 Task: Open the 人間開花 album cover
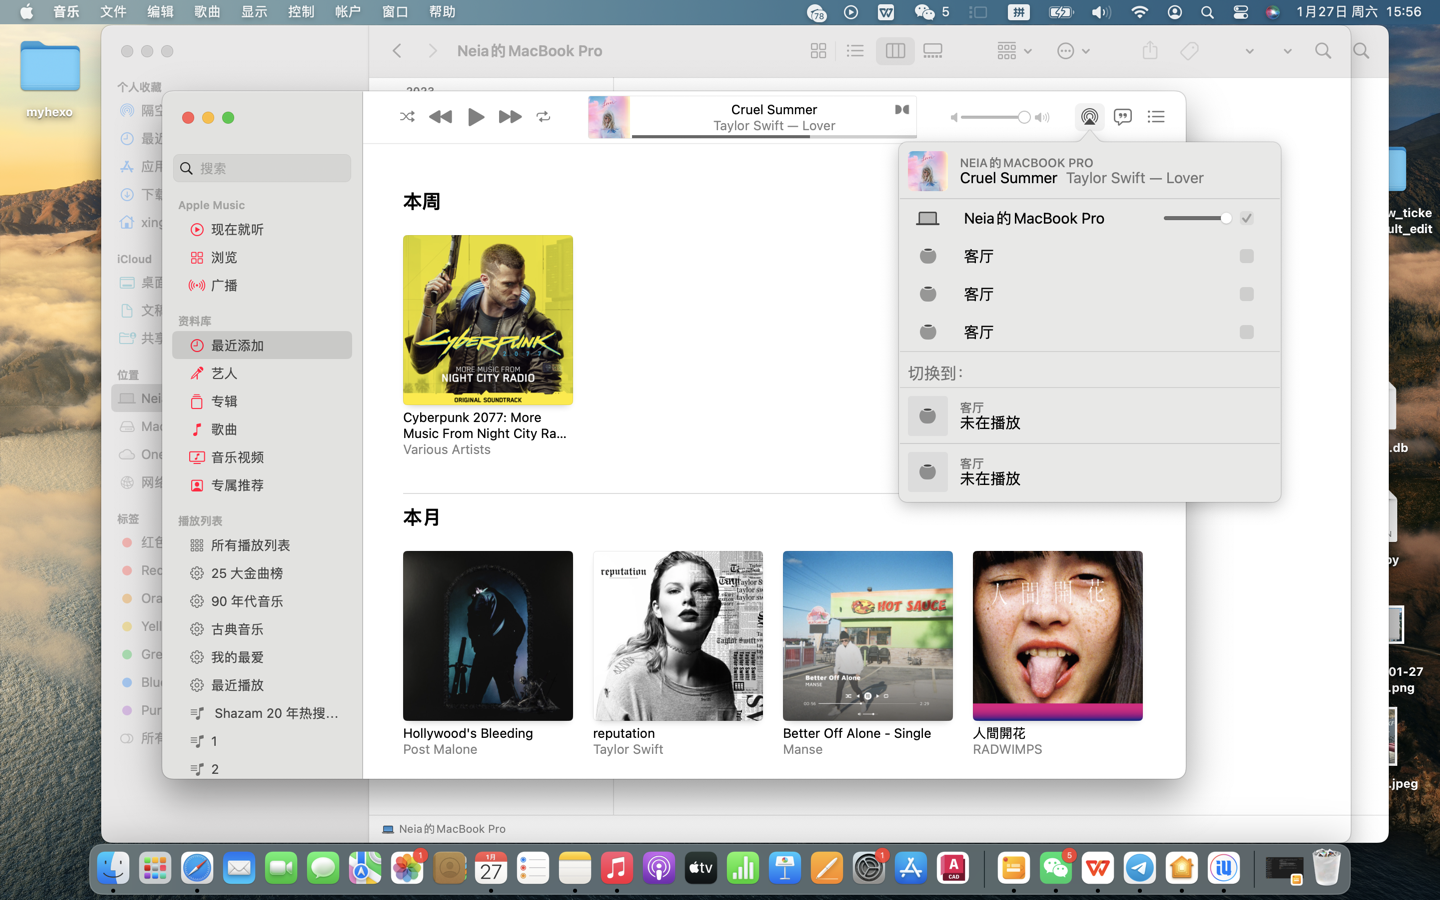coord(1058,636)
